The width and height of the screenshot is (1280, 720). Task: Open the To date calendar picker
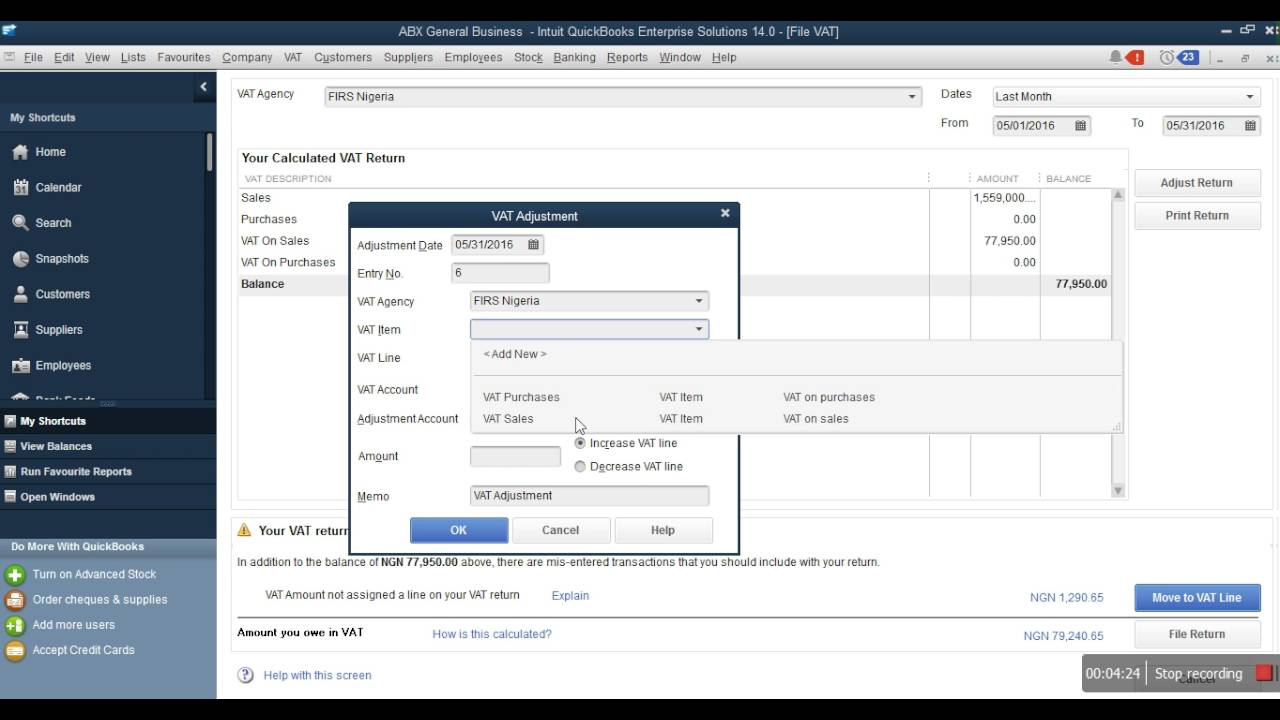1250,126
